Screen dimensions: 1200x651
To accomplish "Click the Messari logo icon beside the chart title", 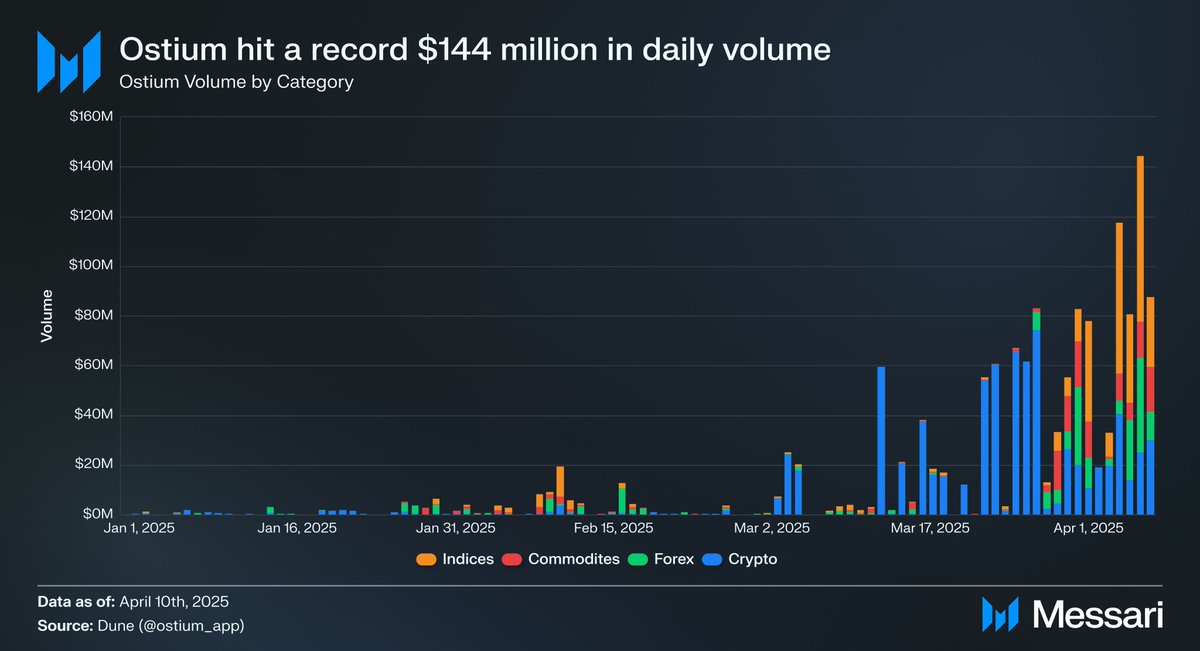I will 69,62.
